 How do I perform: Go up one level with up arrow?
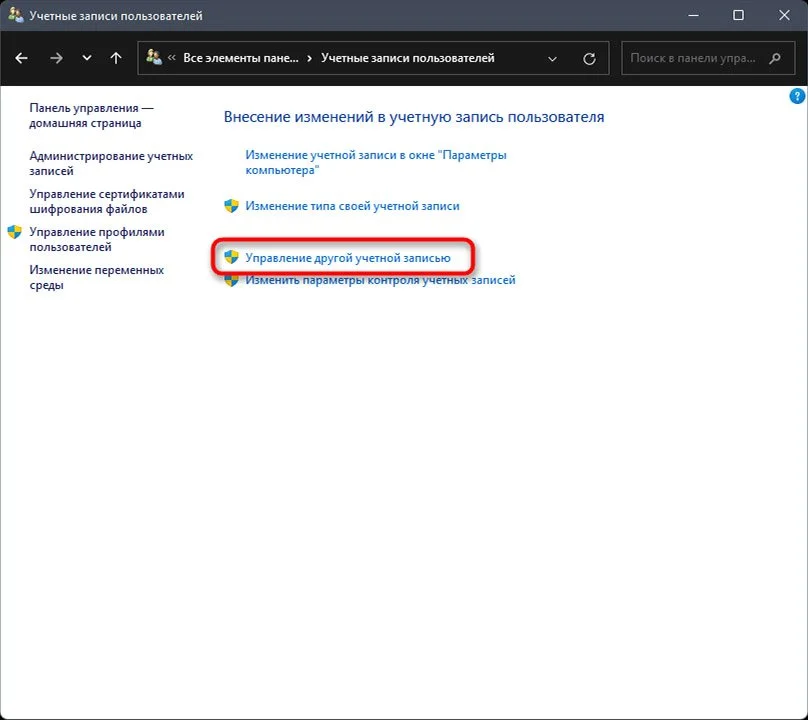[116, 58]
